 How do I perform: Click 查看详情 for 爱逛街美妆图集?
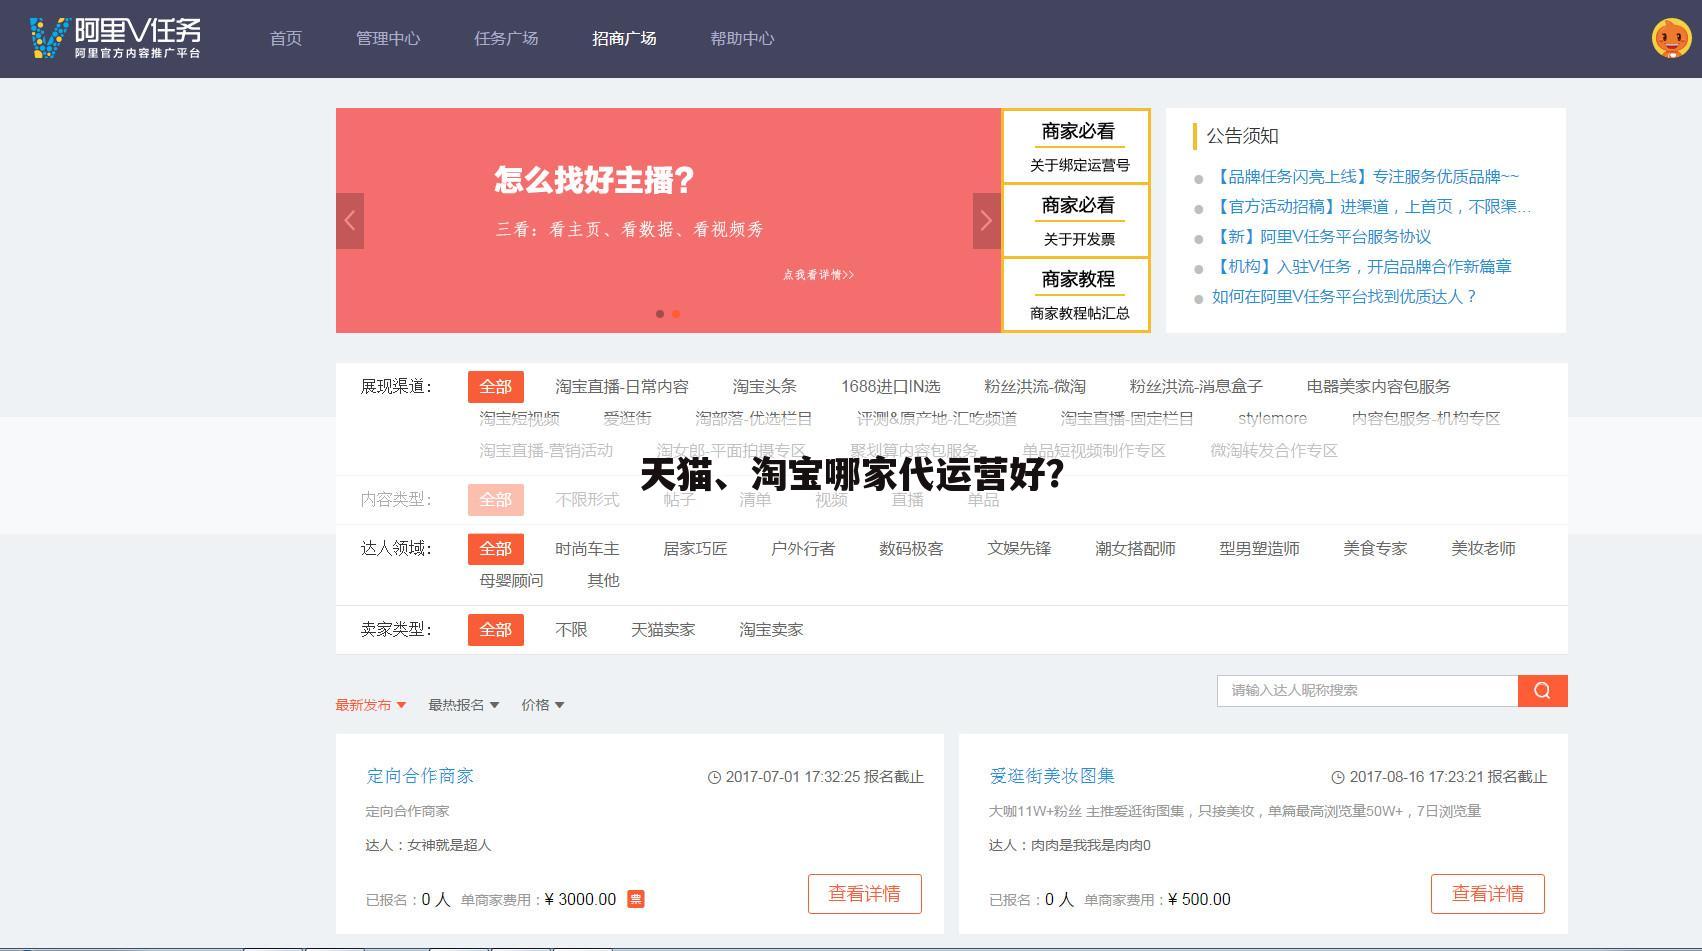tap(1487, 894)
